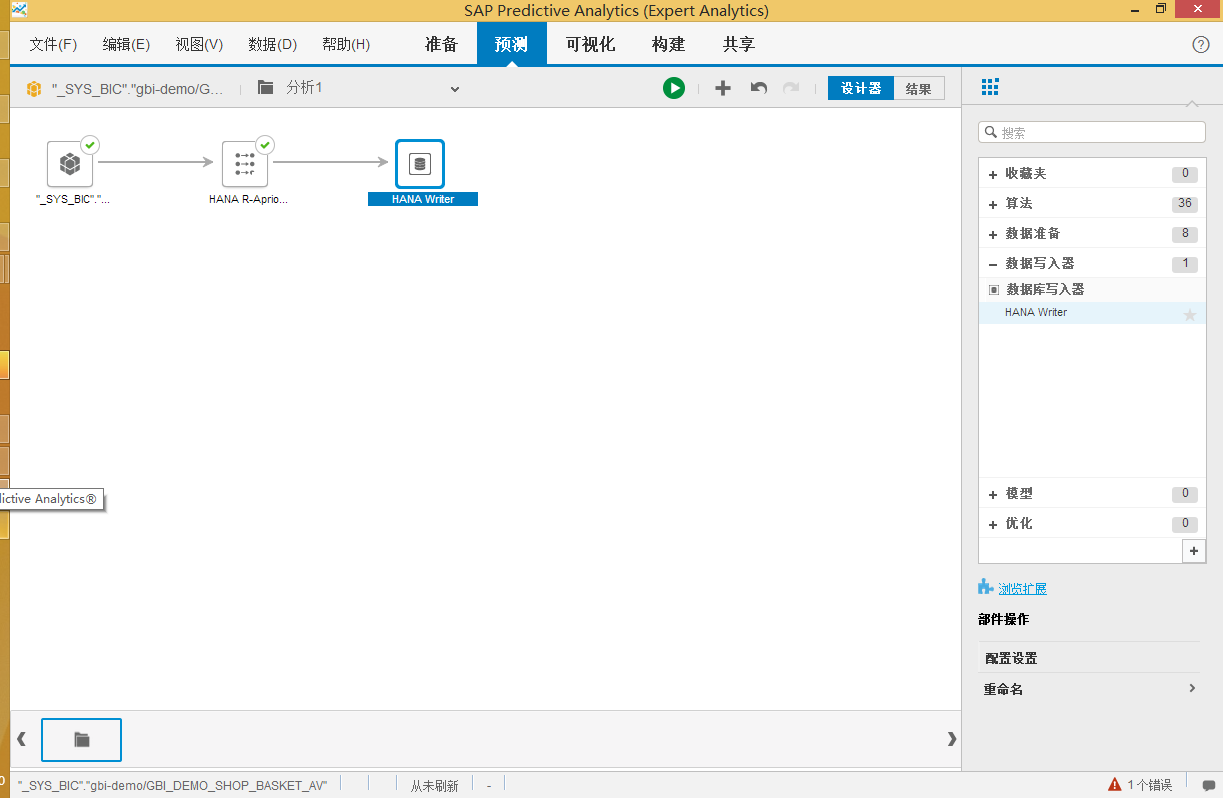Undo the last action with the undo arrow
The width and height of the screenshot is (1223, 798).
click(x=759, y=88)
